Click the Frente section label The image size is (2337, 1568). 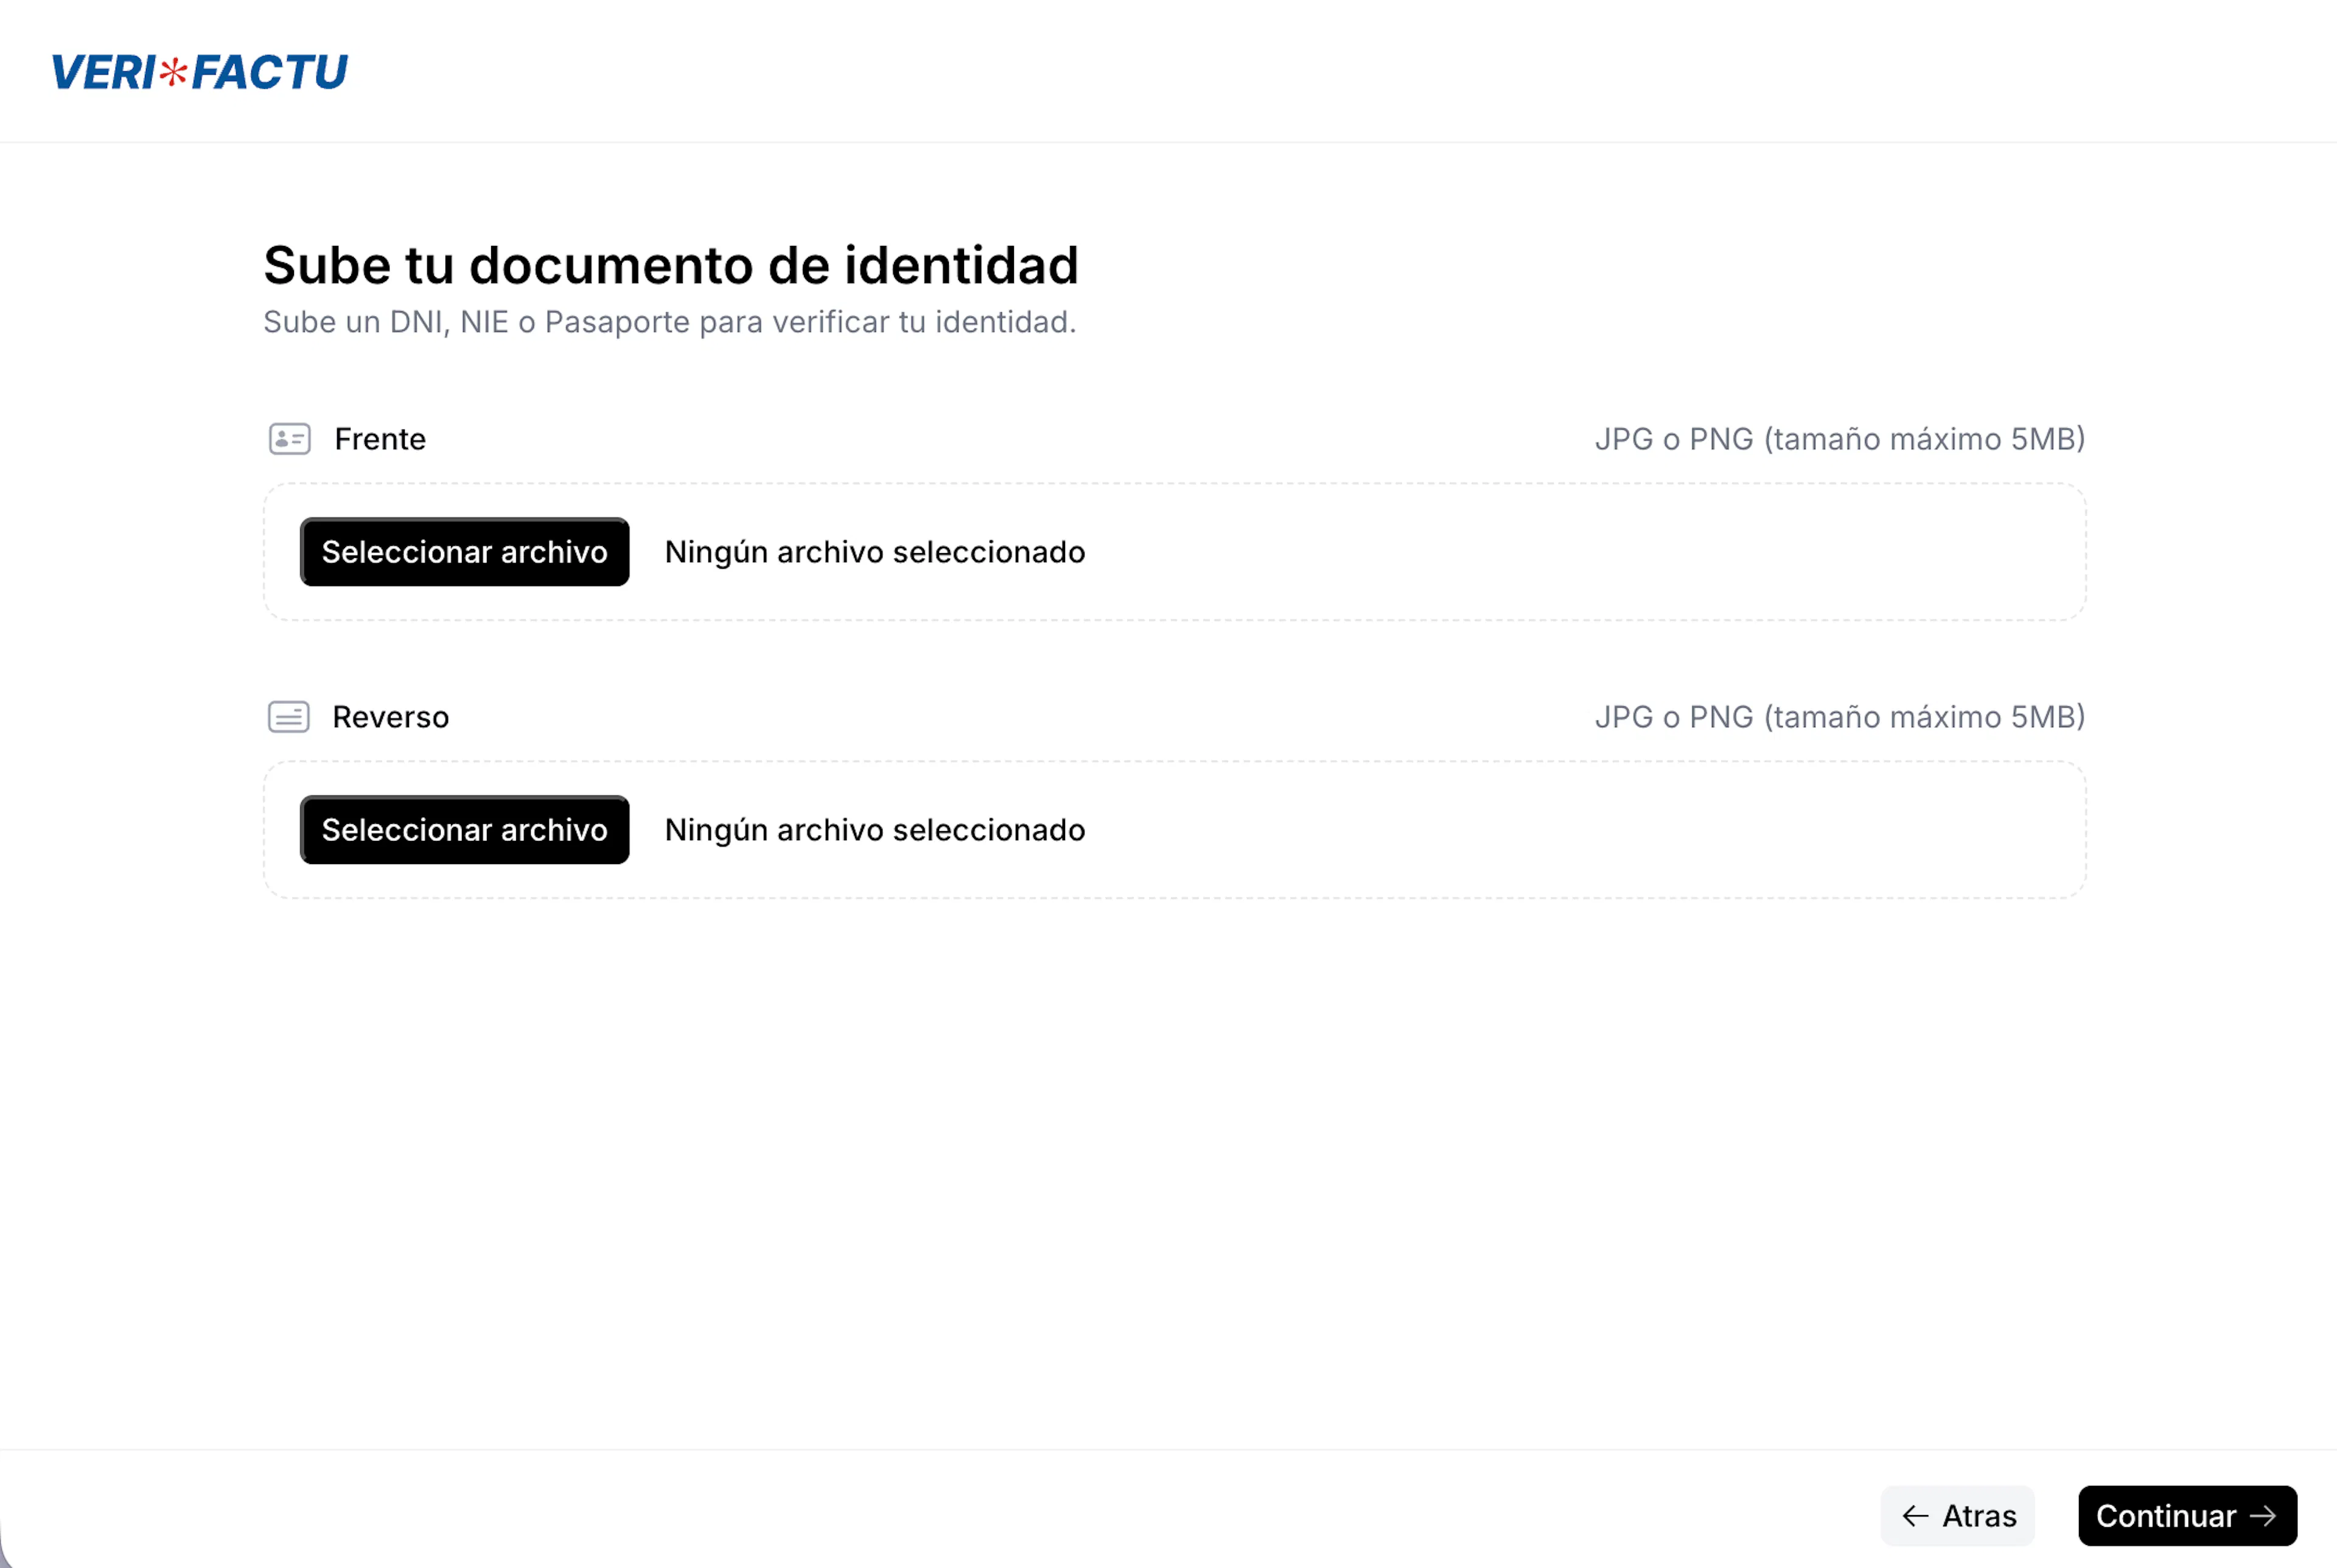[x=380, y=439]
